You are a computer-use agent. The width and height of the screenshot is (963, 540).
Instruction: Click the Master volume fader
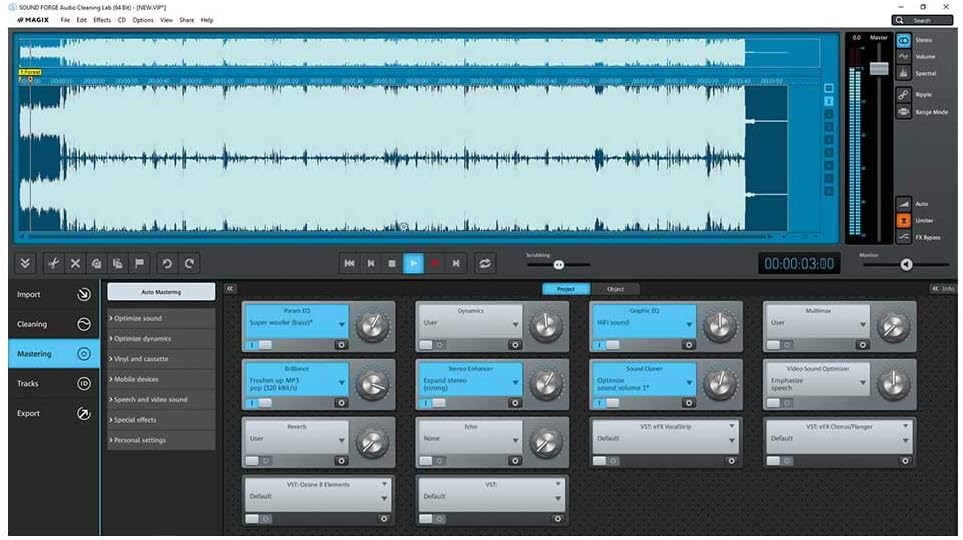[879, 68]
